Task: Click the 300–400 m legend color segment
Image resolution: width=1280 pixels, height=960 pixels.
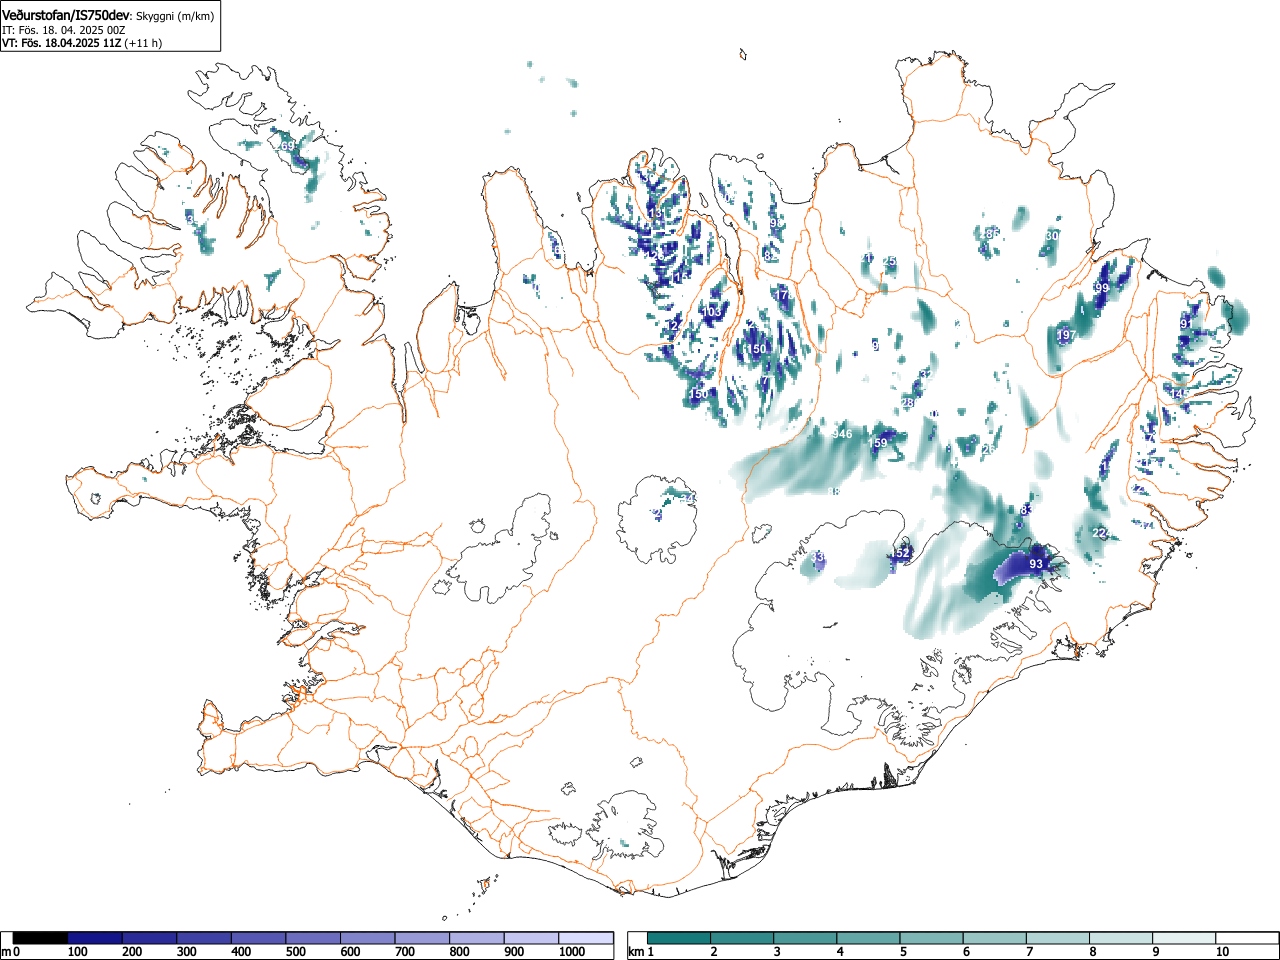Action: 204,938
